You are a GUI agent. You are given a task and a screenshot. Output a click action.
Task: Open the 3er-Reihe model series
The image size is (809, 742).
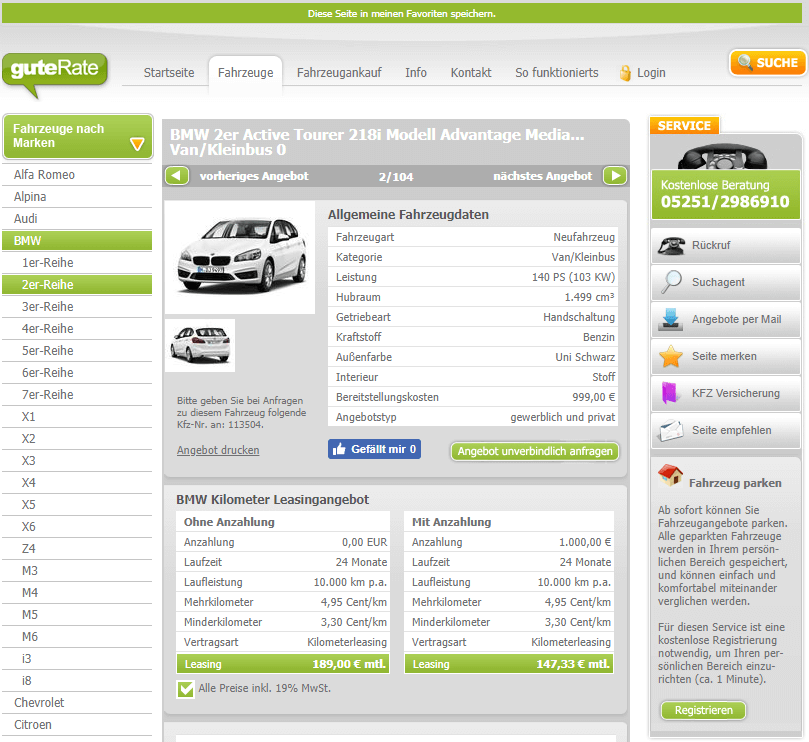click(77, 307)
